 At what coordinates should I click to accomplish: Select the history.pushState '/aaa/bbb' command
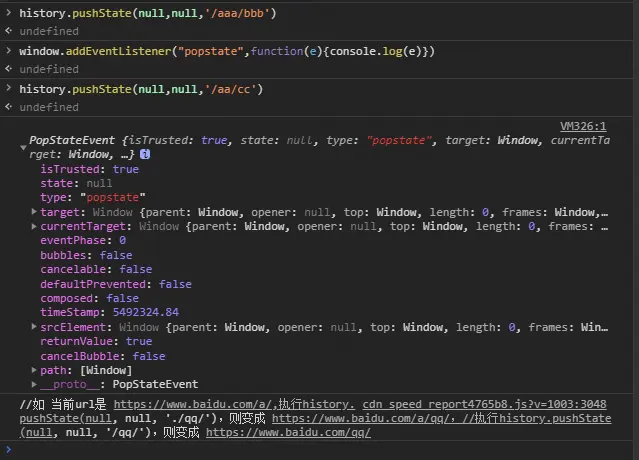[x=148, y=13]
